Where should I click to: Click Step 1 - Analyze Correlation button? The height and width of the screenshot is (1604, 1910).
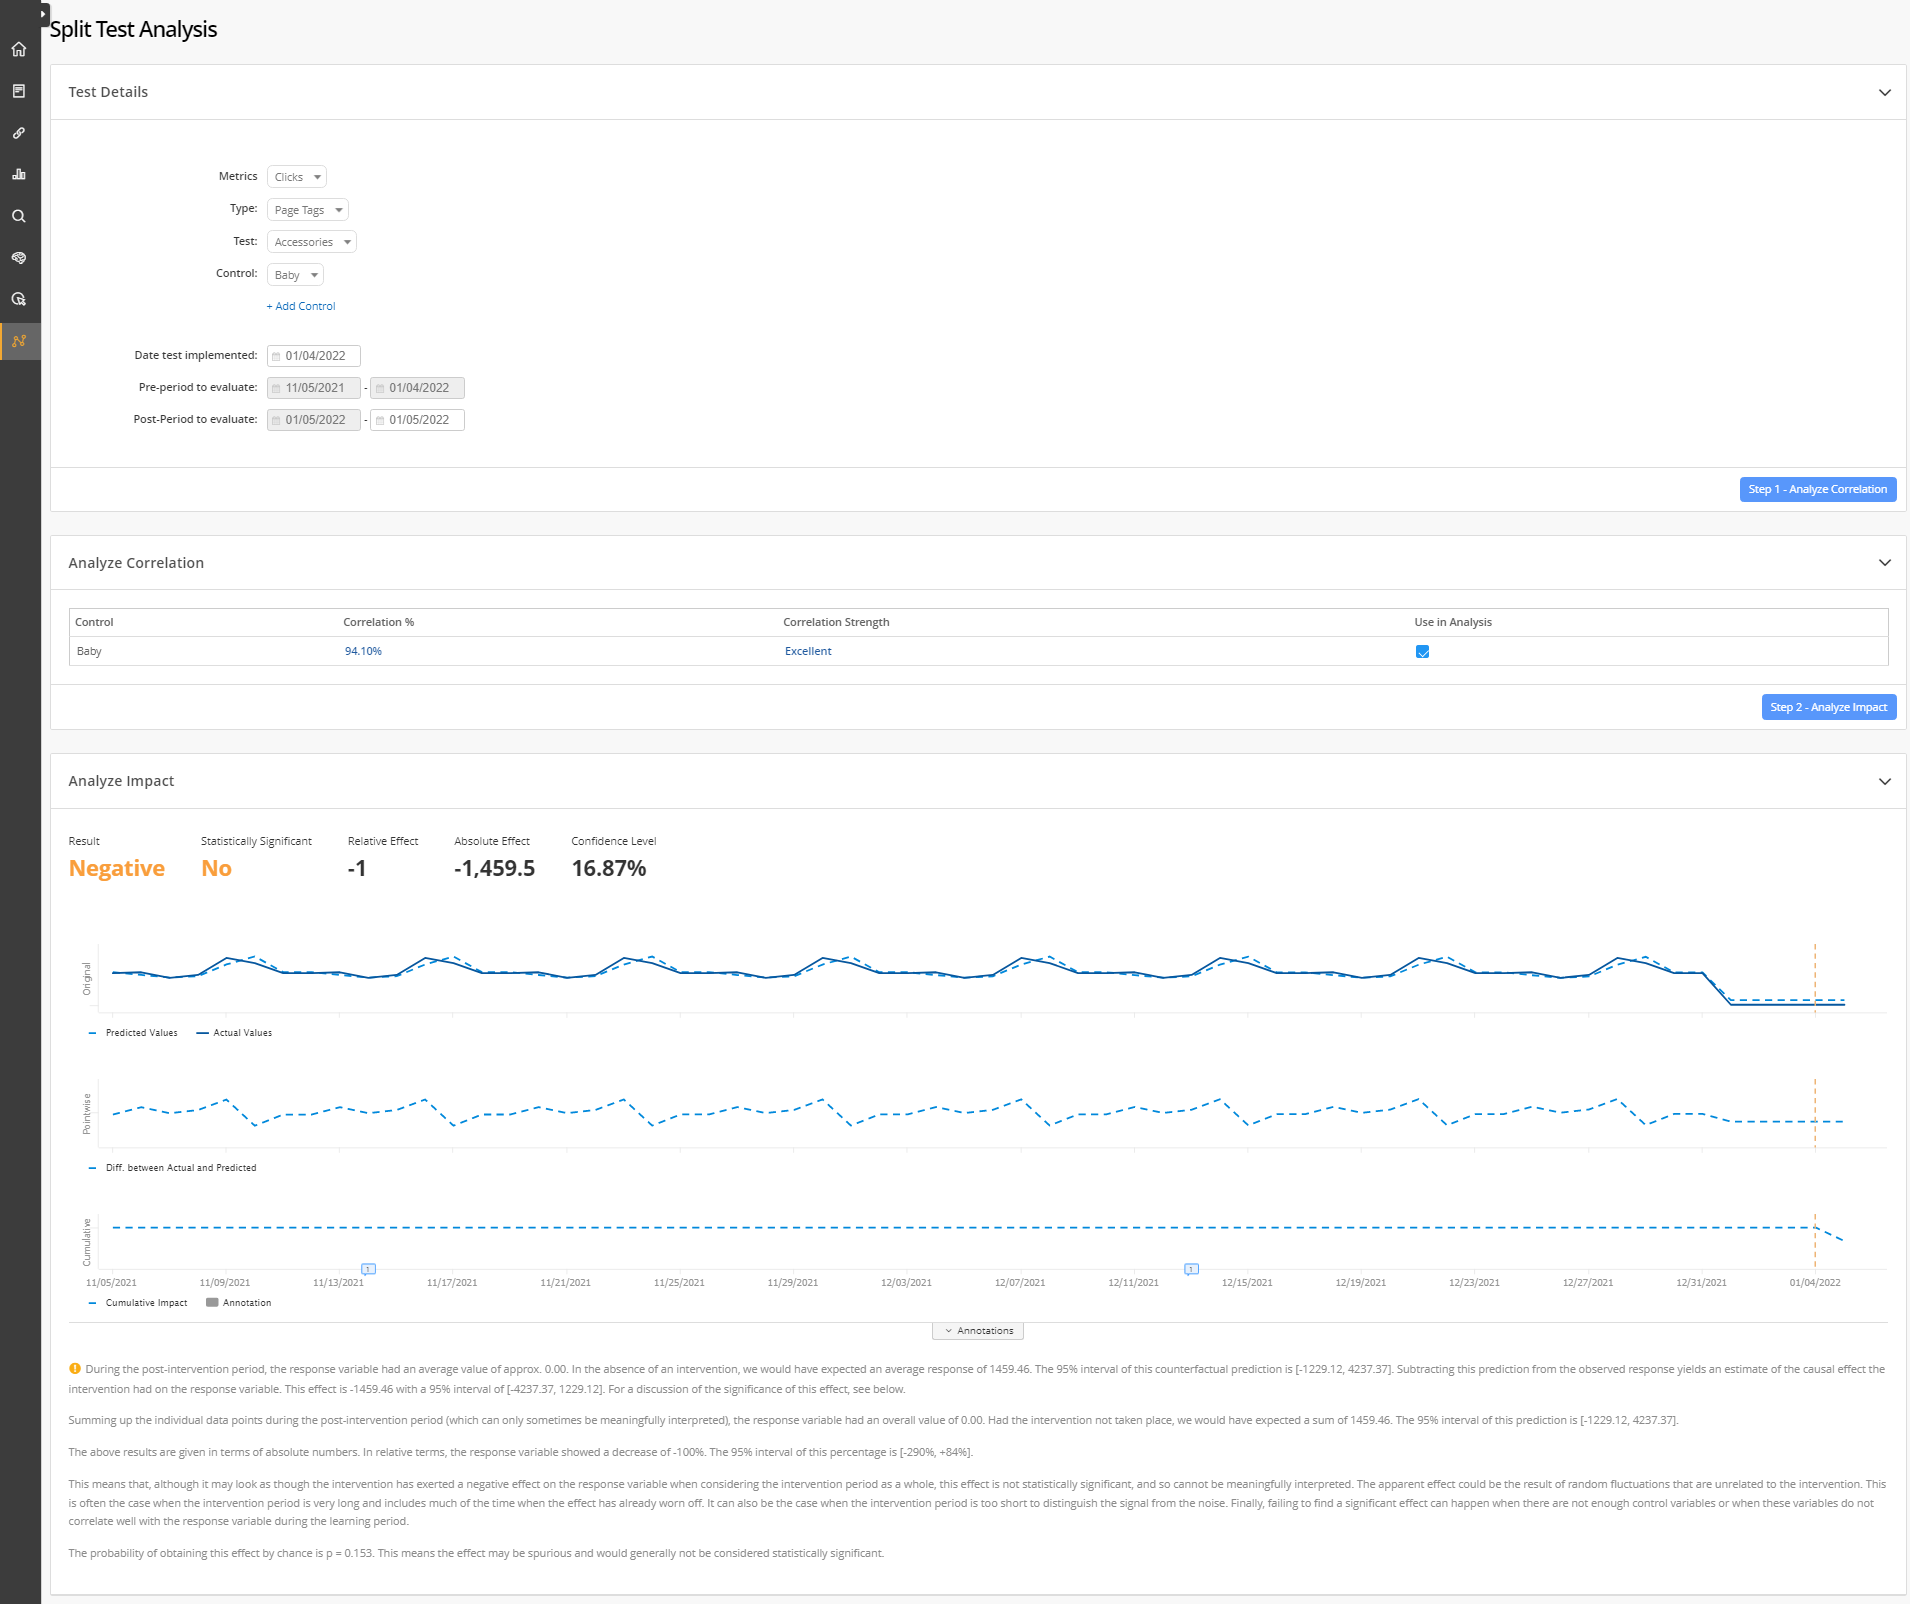point(1817,489)
